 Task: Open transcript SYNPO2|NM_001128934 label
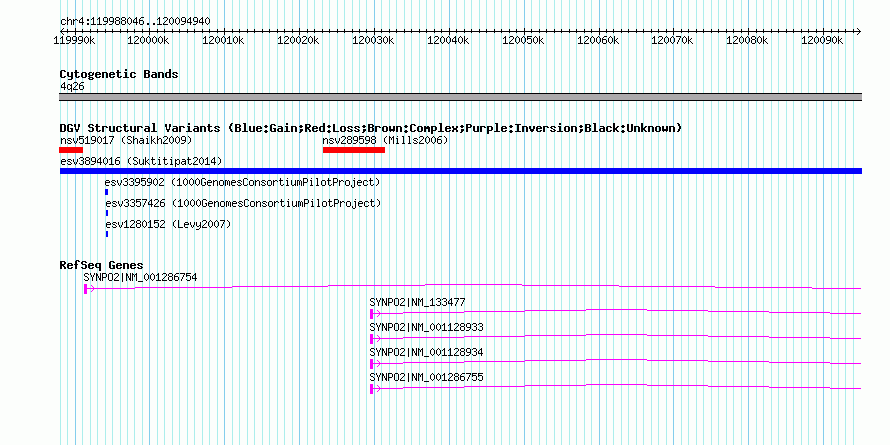(426, 352)
